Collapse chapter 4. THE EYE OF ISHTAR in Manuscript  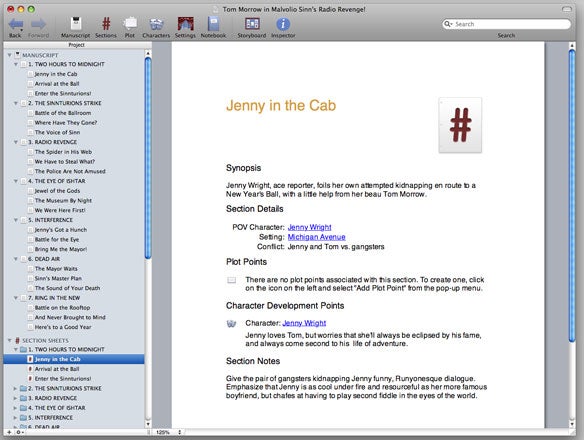16,181
